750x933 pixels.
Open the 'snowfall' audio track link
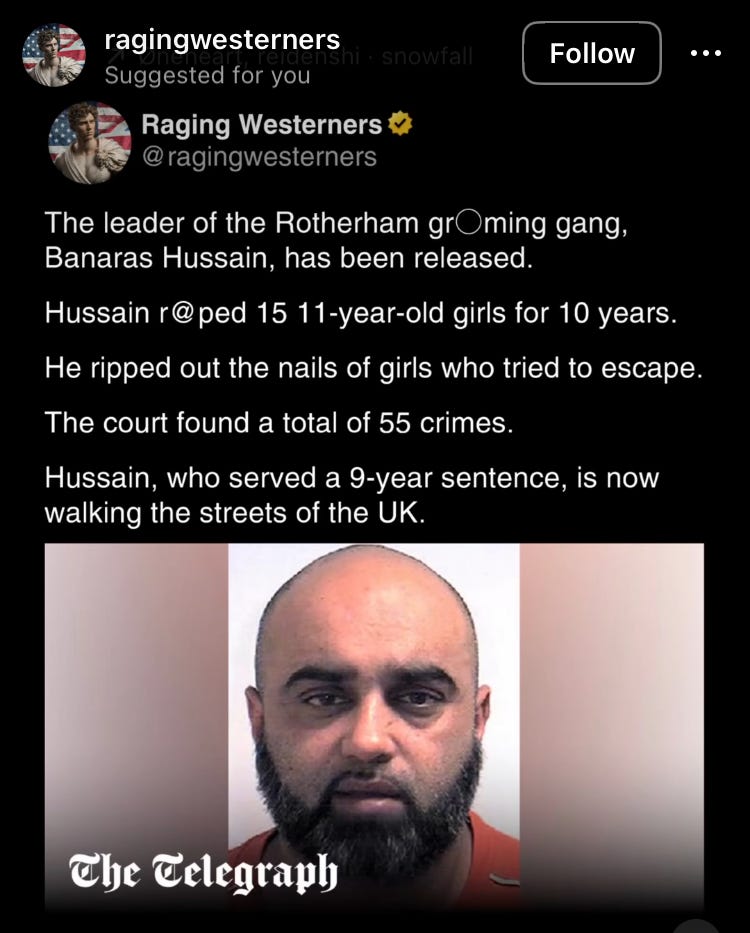[427, 56]
